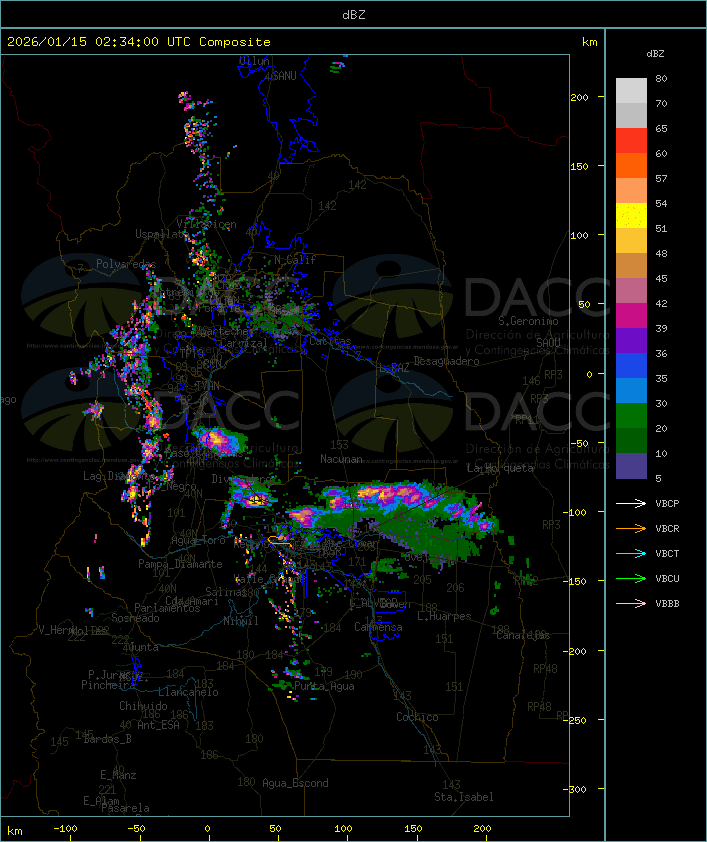This screenshot has height=842, width=707.
Task: Click the 'VBCT' legend label
Action: coord(667,554)
